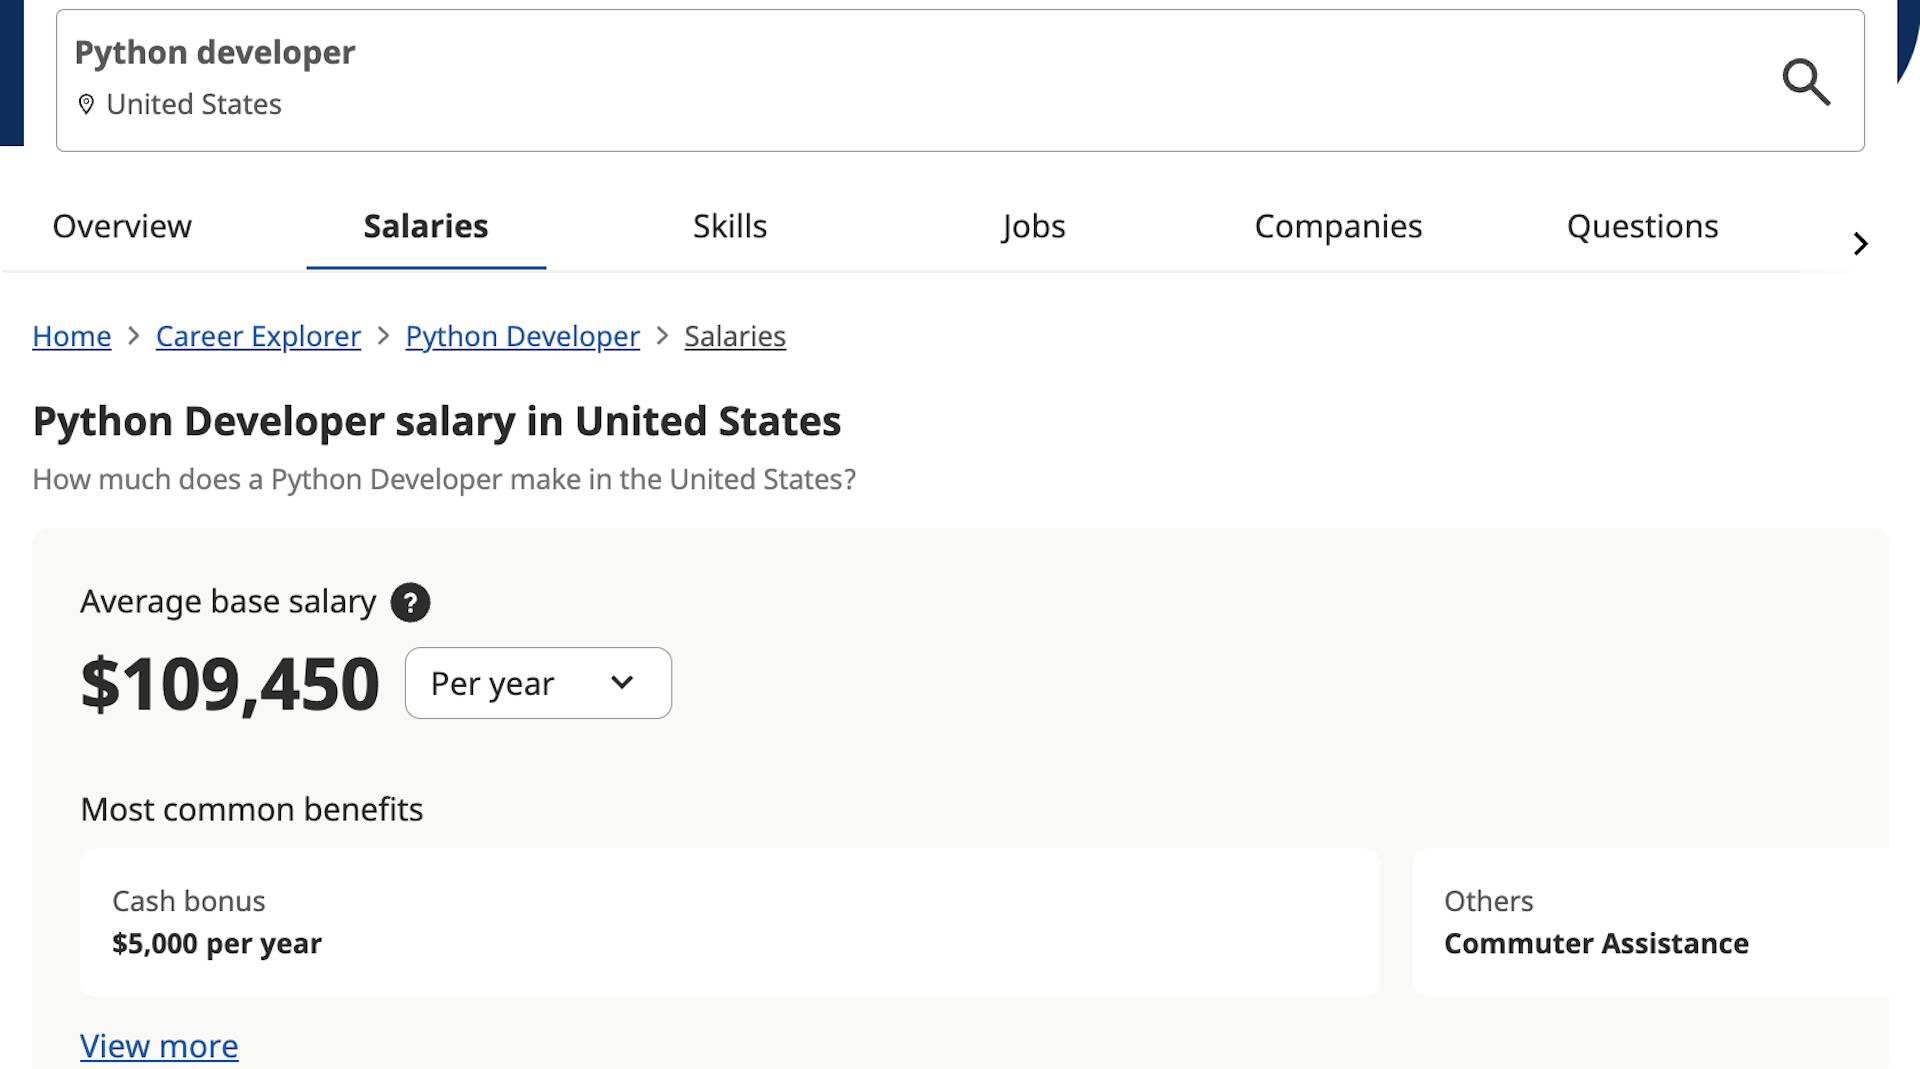Open the Questions tab
The image size is (1920, 1069).
(1642, 226)
